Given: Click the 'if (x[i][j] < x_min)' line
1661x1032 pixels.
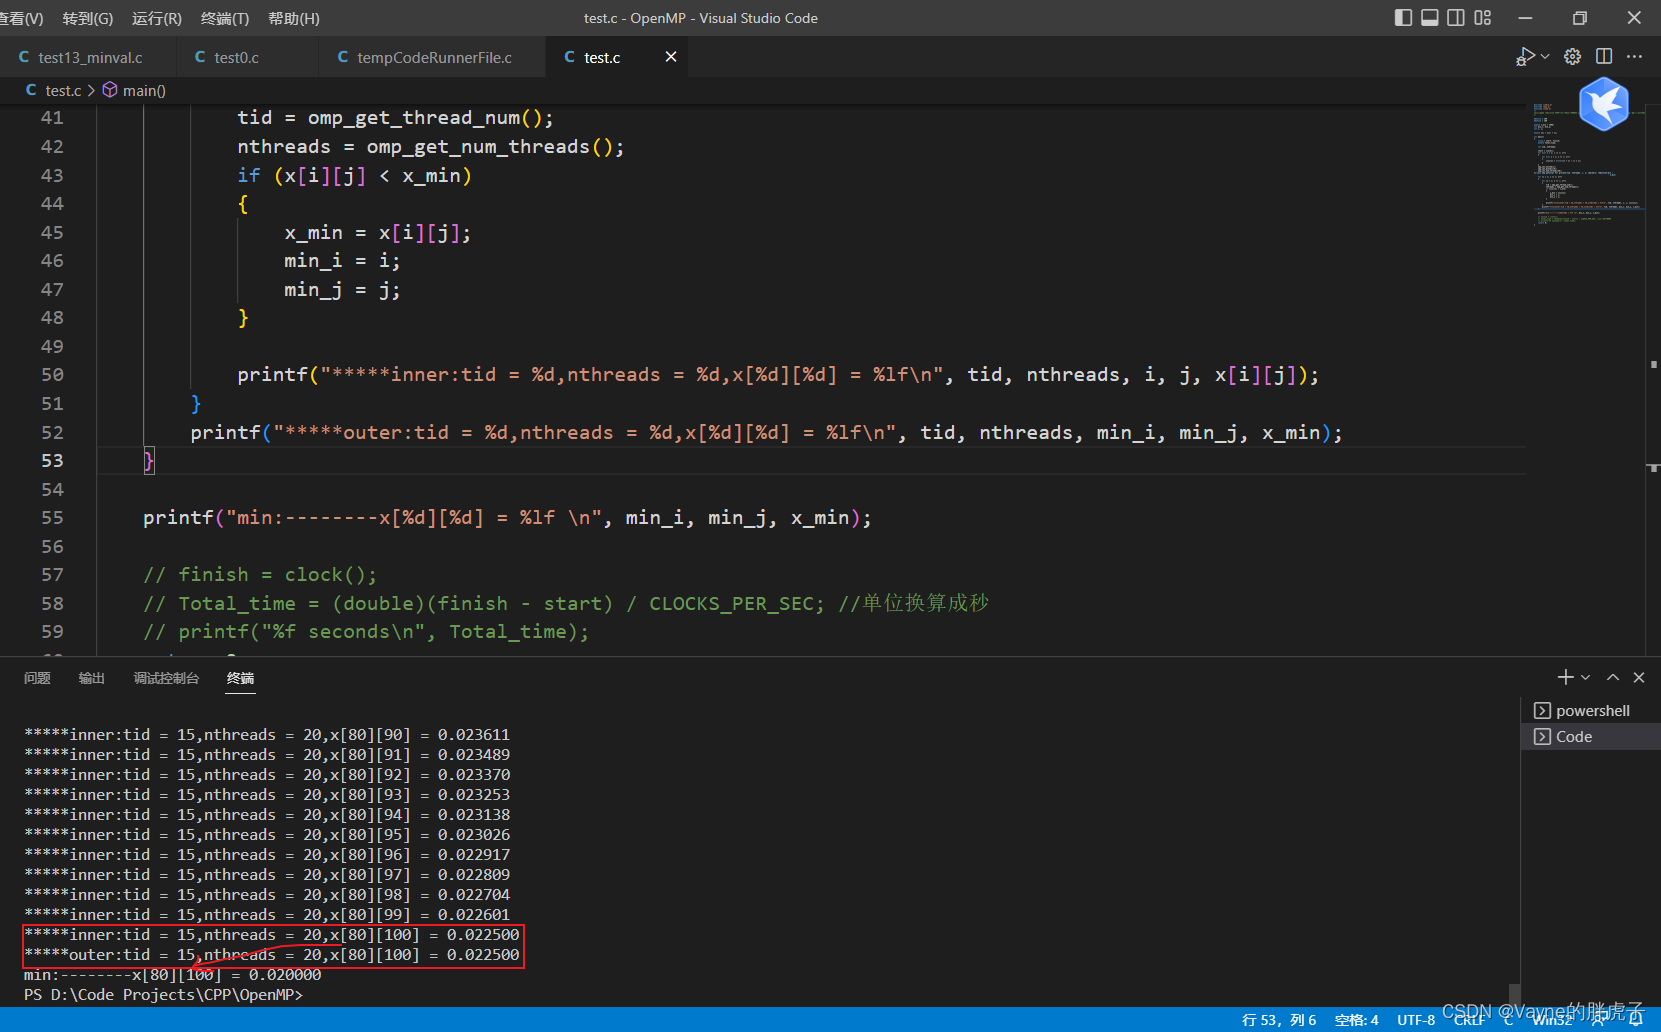Looking at the screenshot, I should 354,176.
